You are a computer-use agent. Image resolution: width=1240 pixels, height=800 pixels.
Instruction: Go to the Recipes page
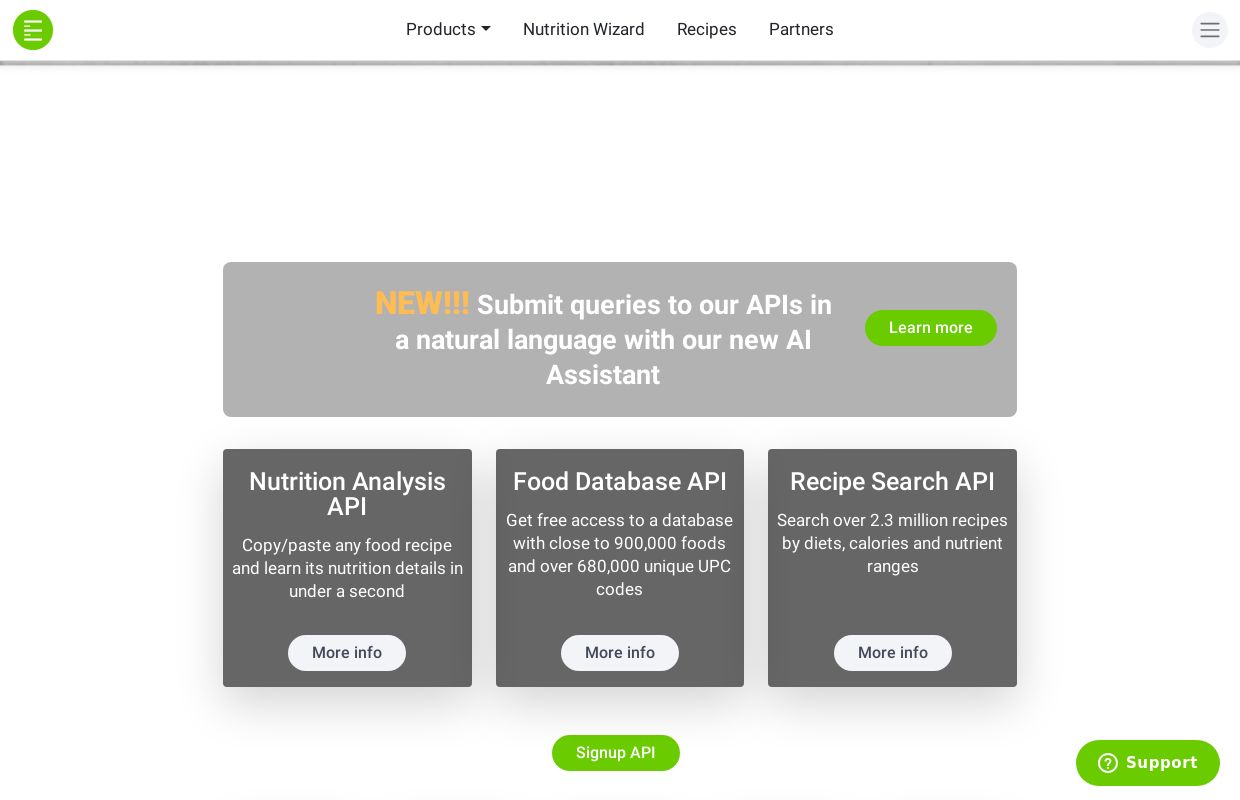tap(707, 30)
